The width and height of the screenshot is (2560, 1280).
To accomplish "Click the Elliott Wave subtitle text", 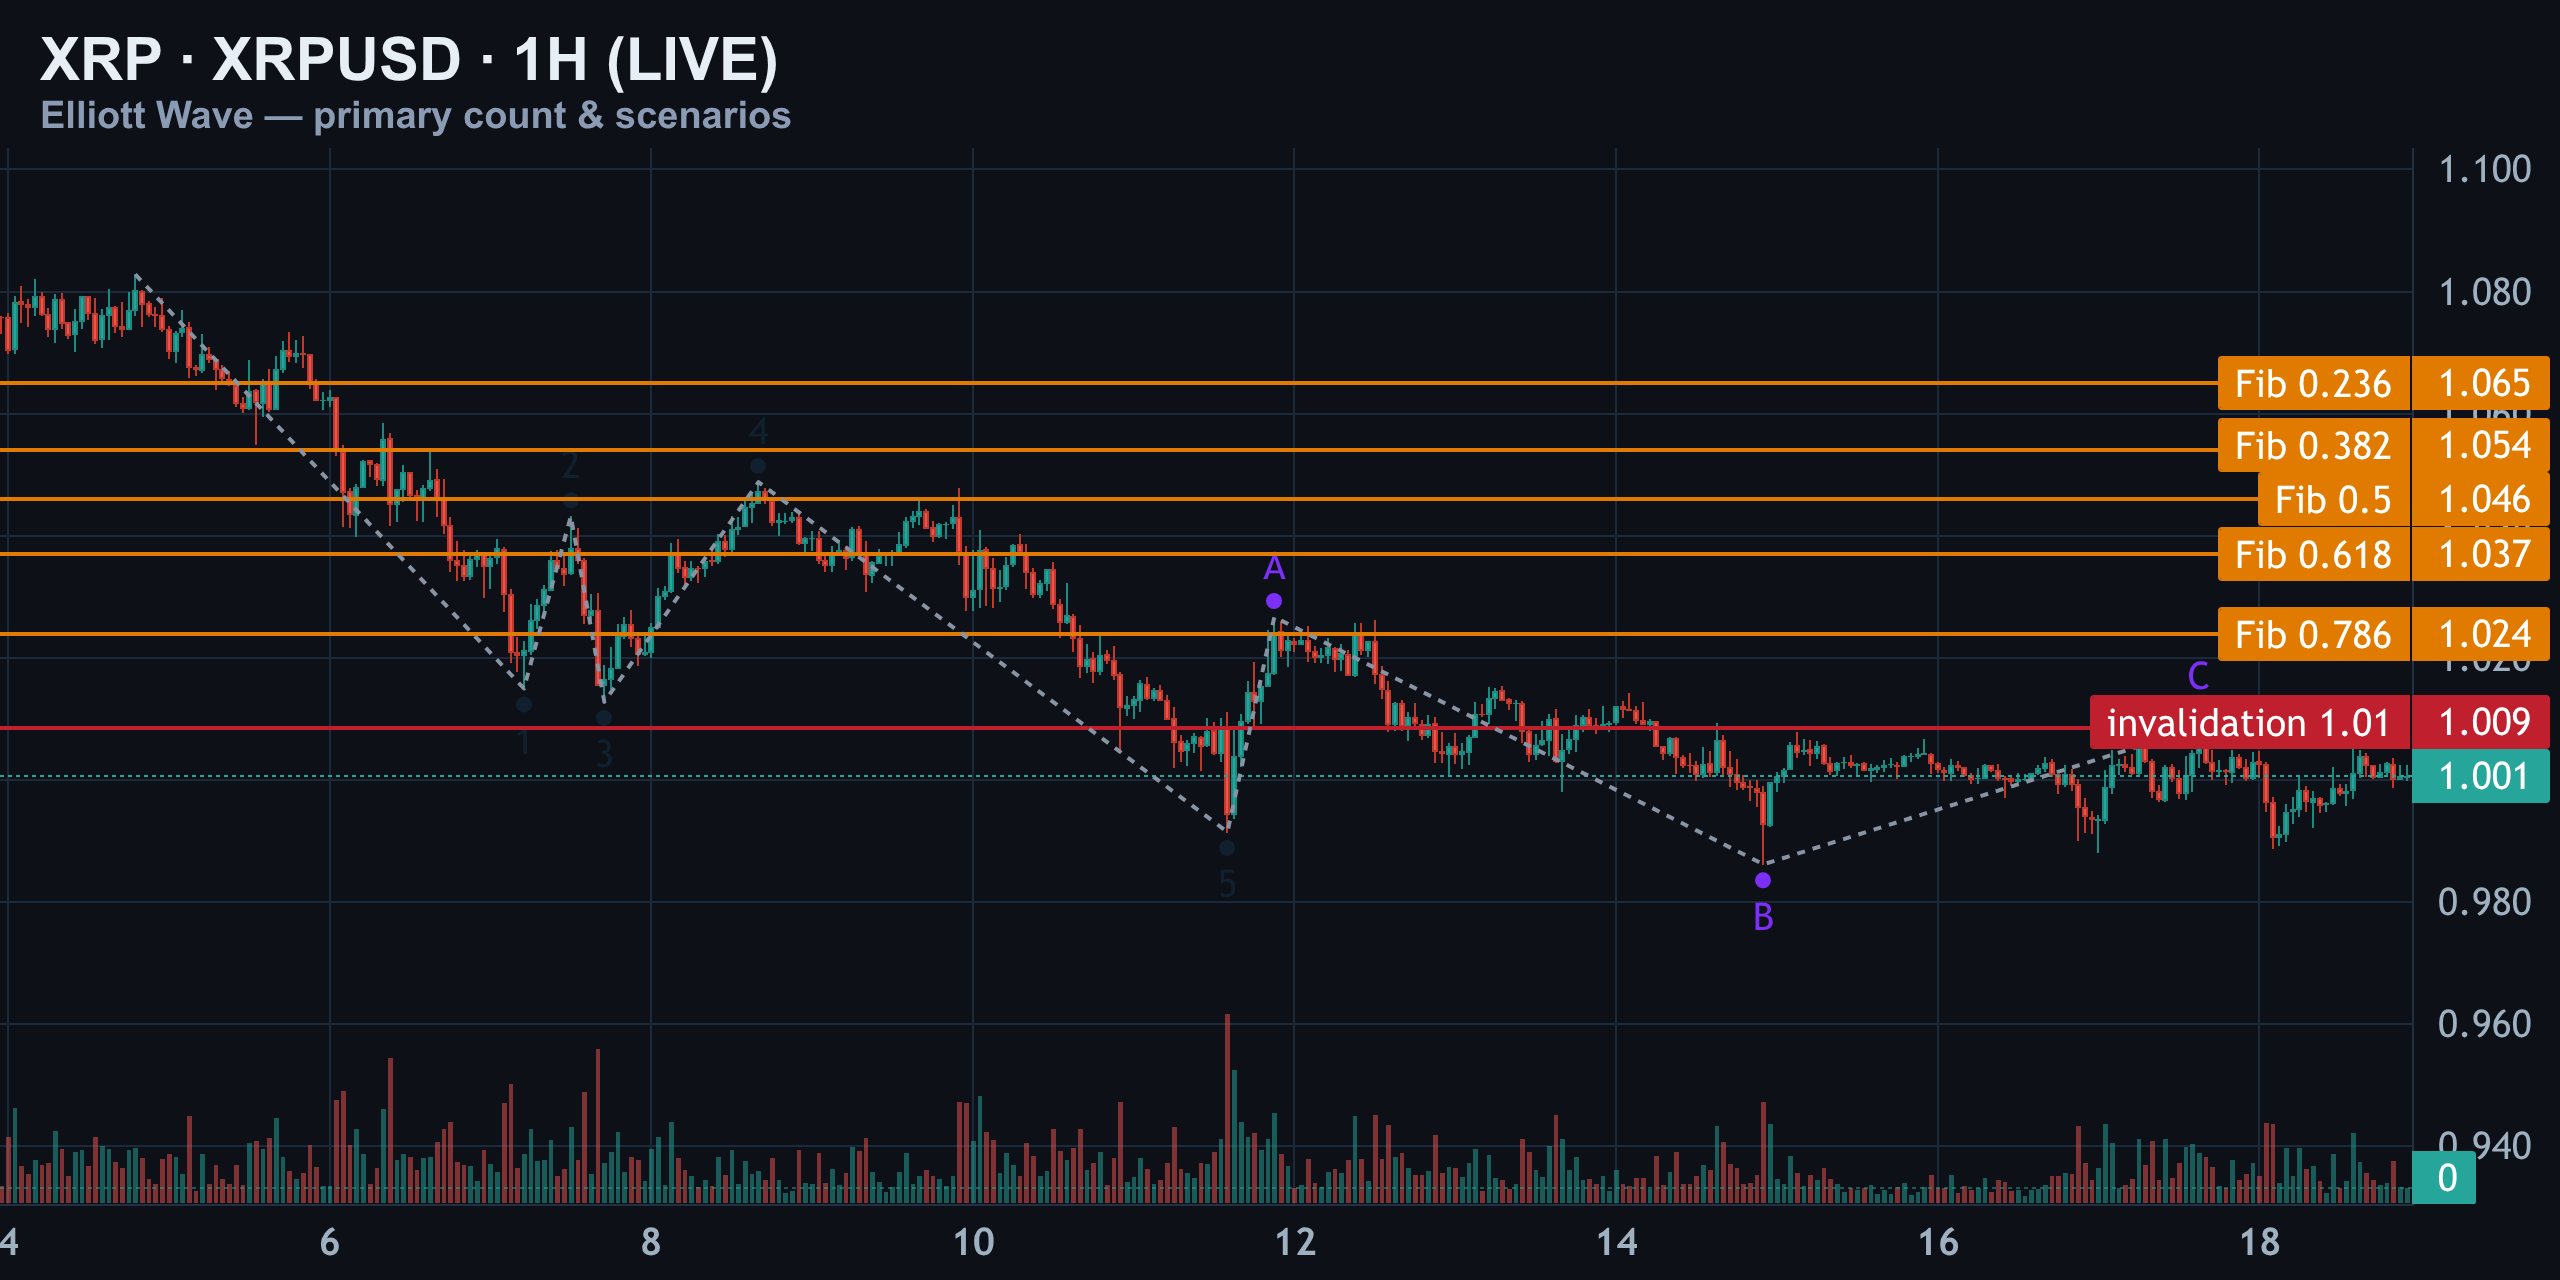I will click(416, 115).
